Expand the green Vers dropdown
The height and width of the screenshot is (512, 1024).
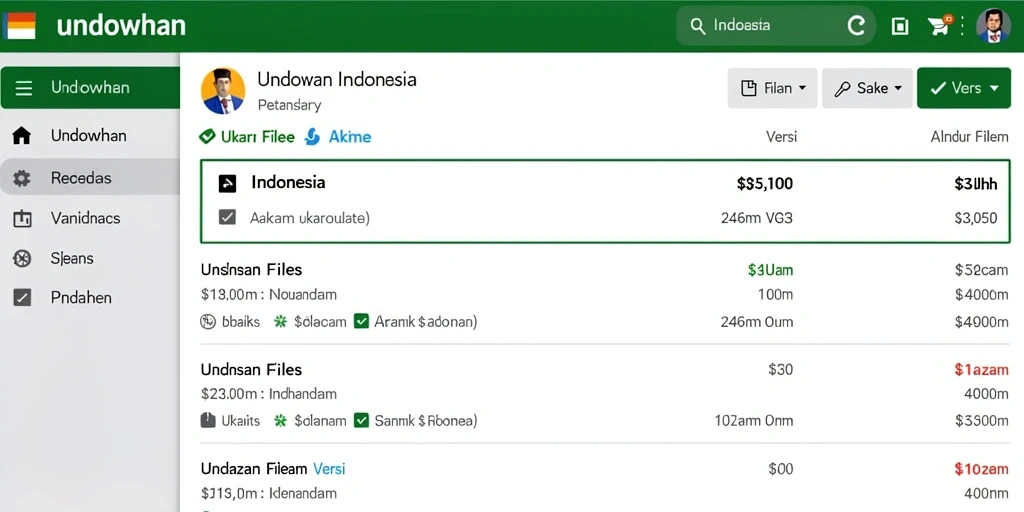pyautogui.click(x=964, y=88)
